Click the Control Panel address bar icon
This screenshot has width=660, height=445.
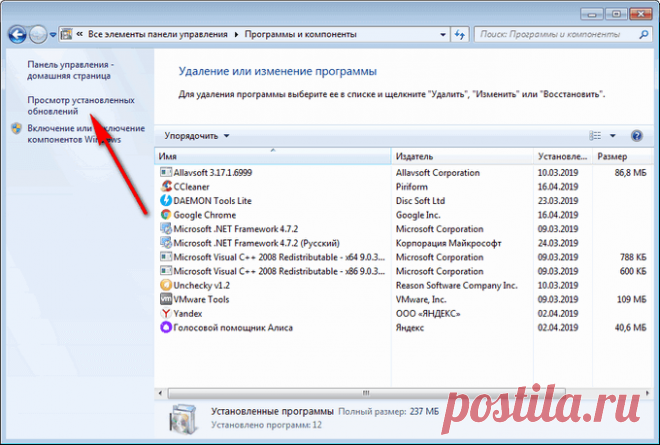(x=66, y=34)
